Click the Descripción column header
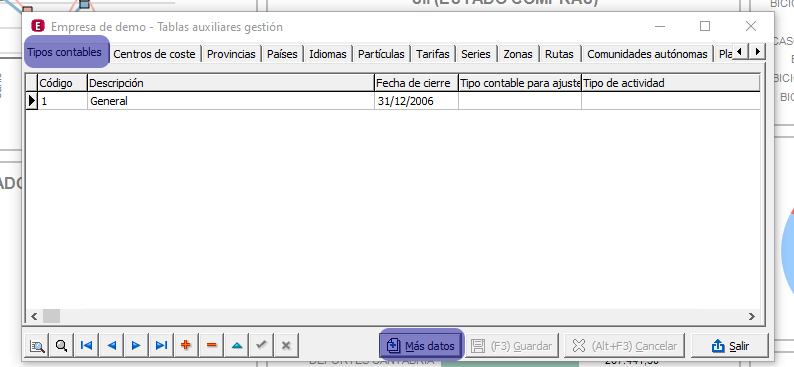Viewport: 794px width, 367px height. point(231,83)
